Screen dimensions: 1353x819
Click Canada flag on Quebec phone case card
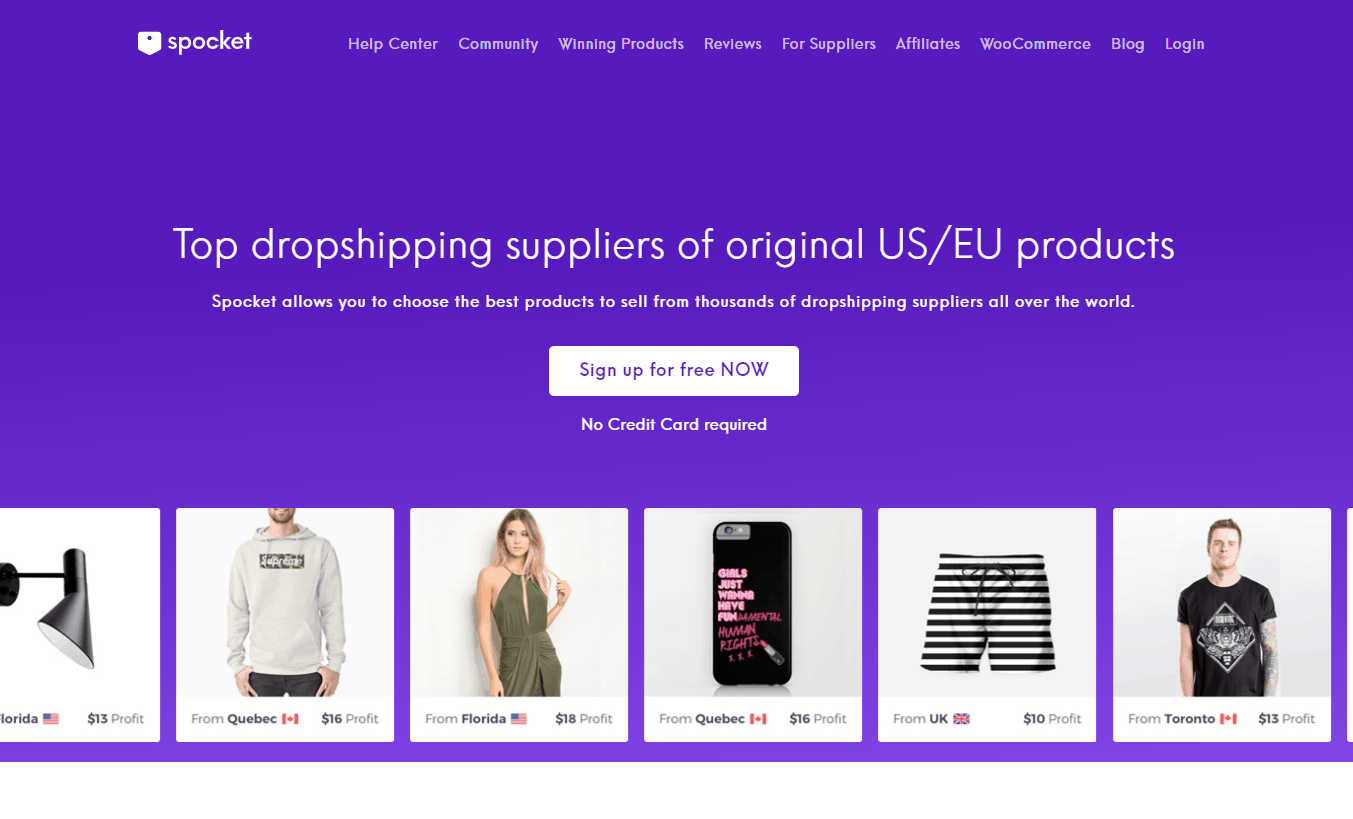coord(758,719)
